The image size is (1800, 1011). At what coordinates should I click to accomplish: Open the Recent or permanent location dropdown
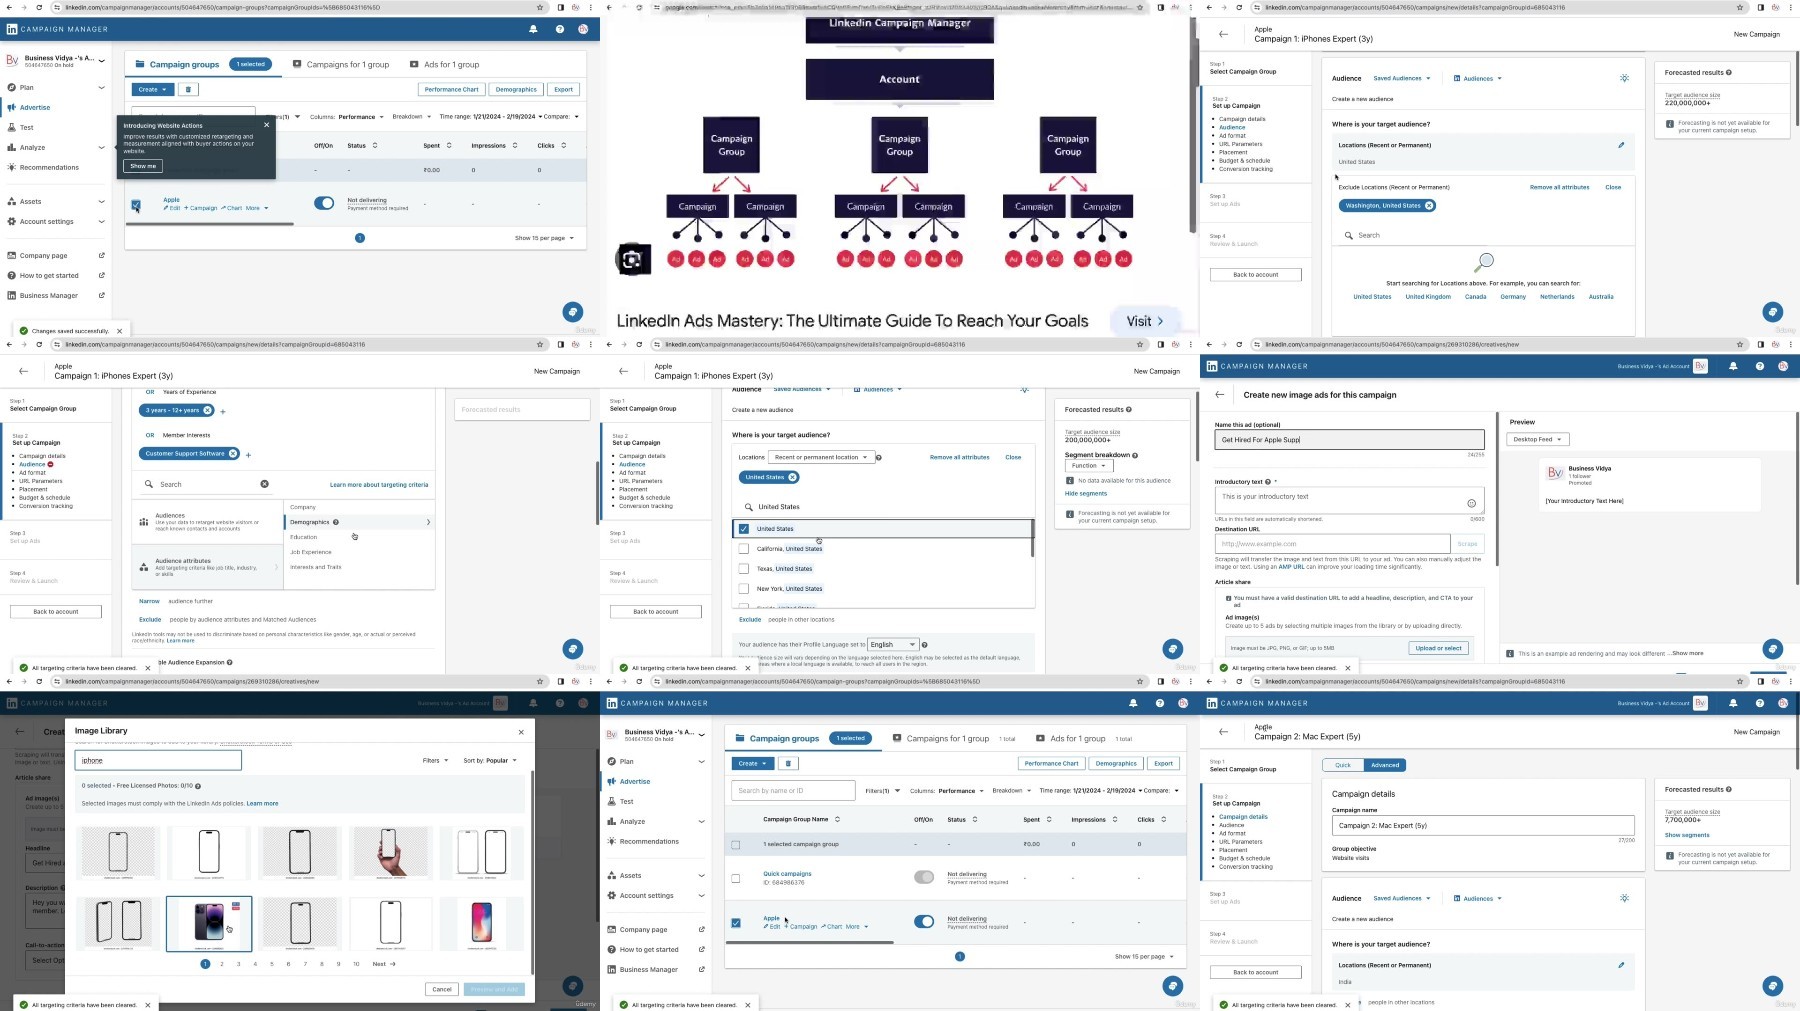coord(820,457)
